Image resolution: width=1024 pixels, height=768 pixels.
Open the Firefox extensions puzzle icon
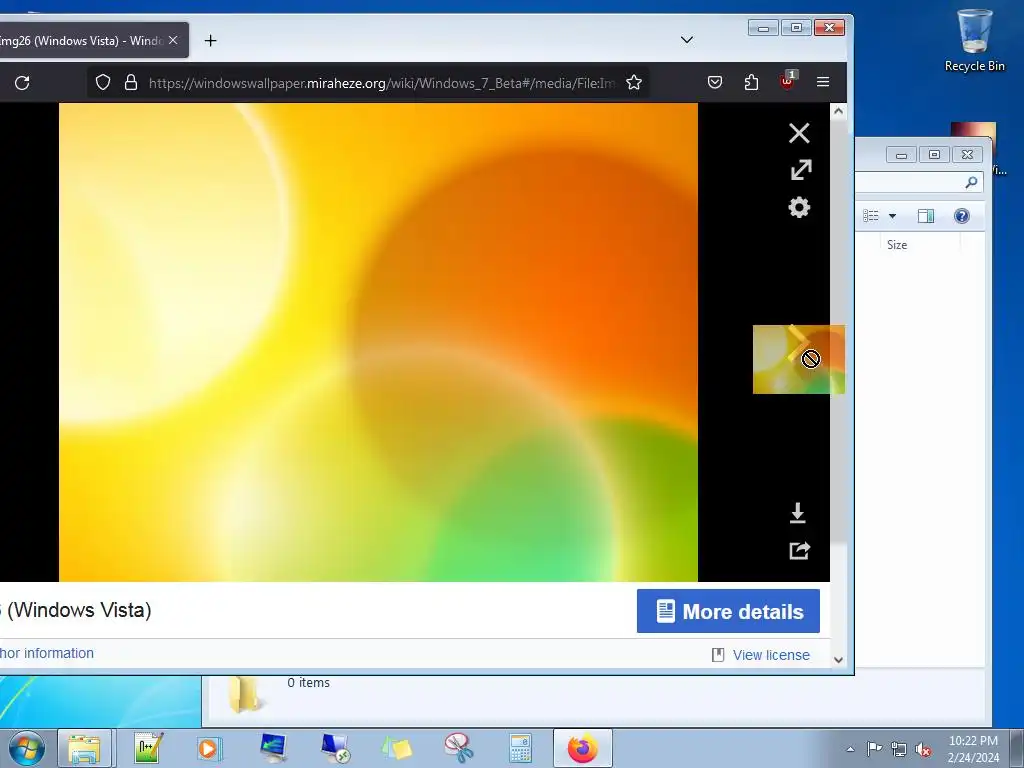pos(752,82)
